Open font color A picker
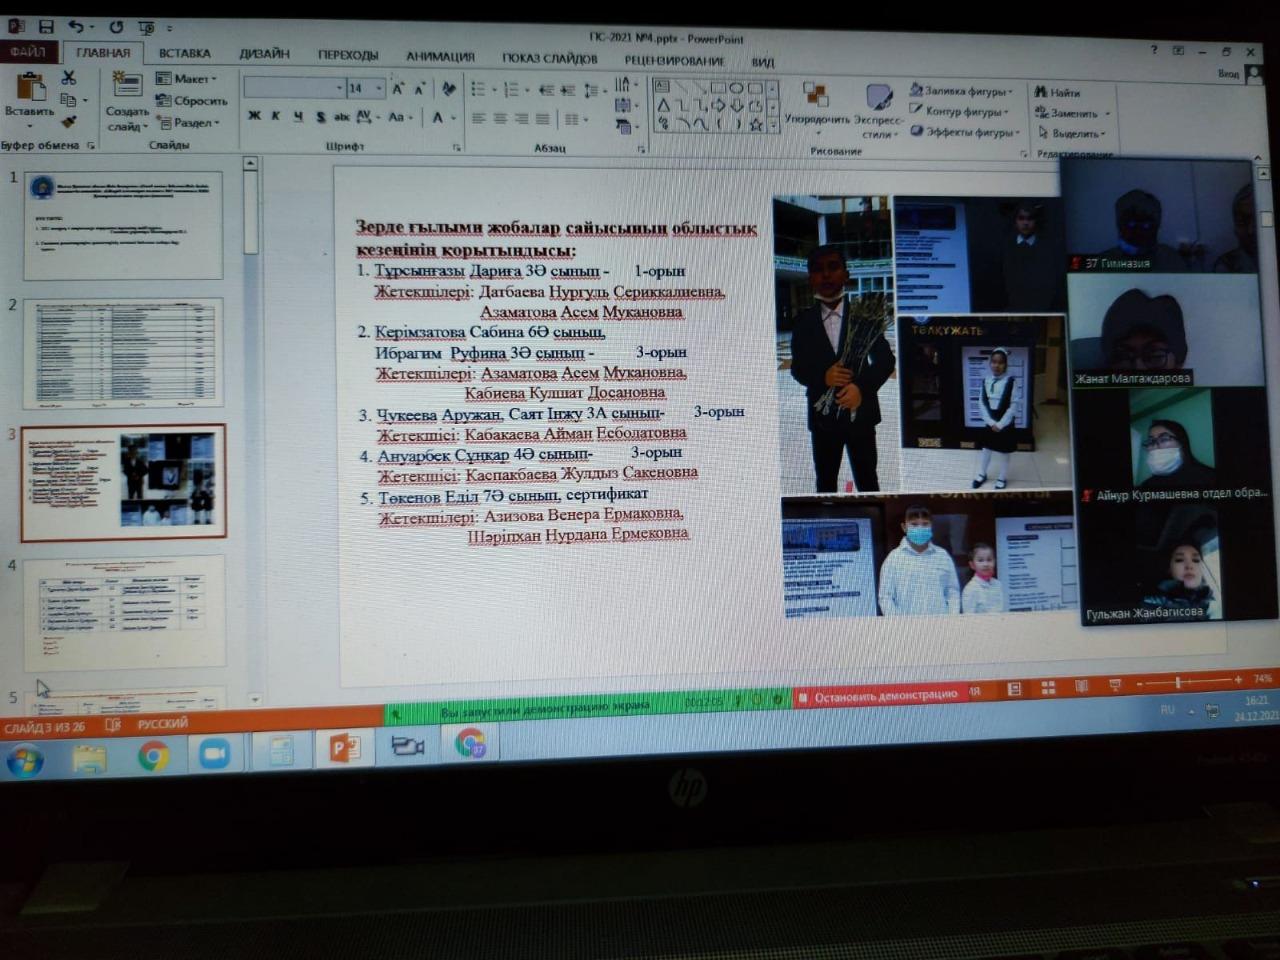The image size is (1280, 960). (439, 118)
